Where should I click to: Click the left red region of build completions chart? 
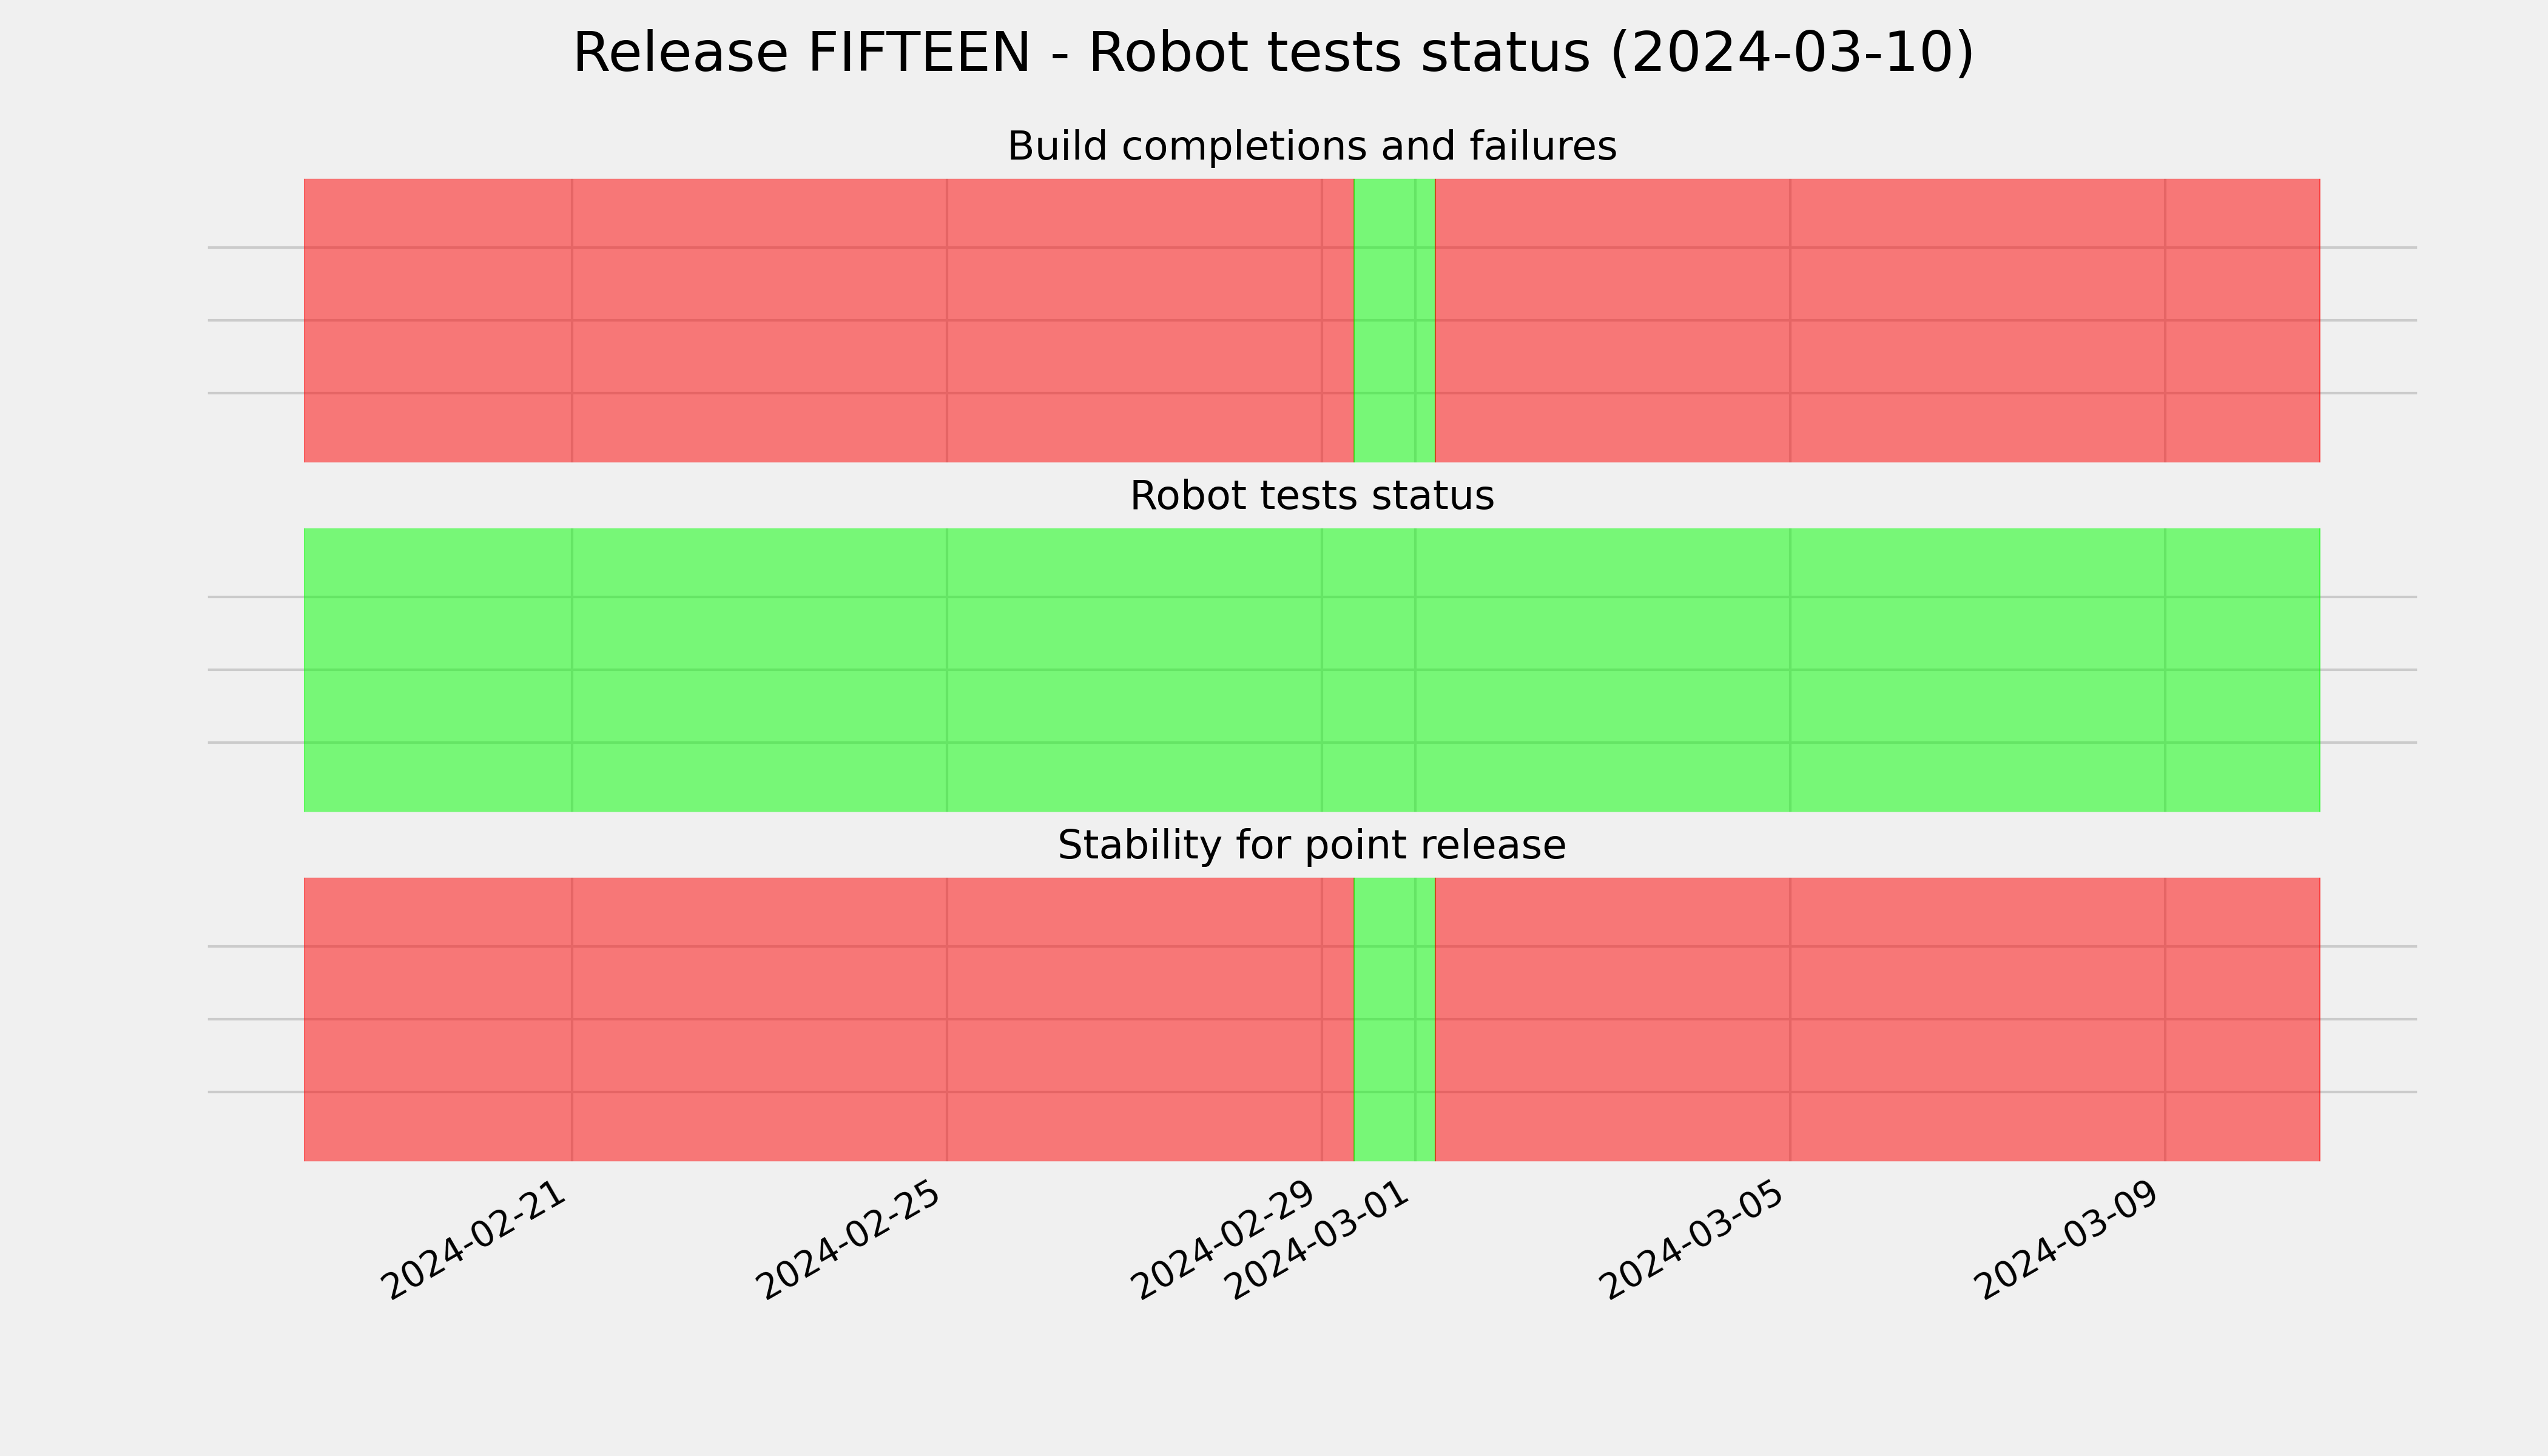pos(829,320)
